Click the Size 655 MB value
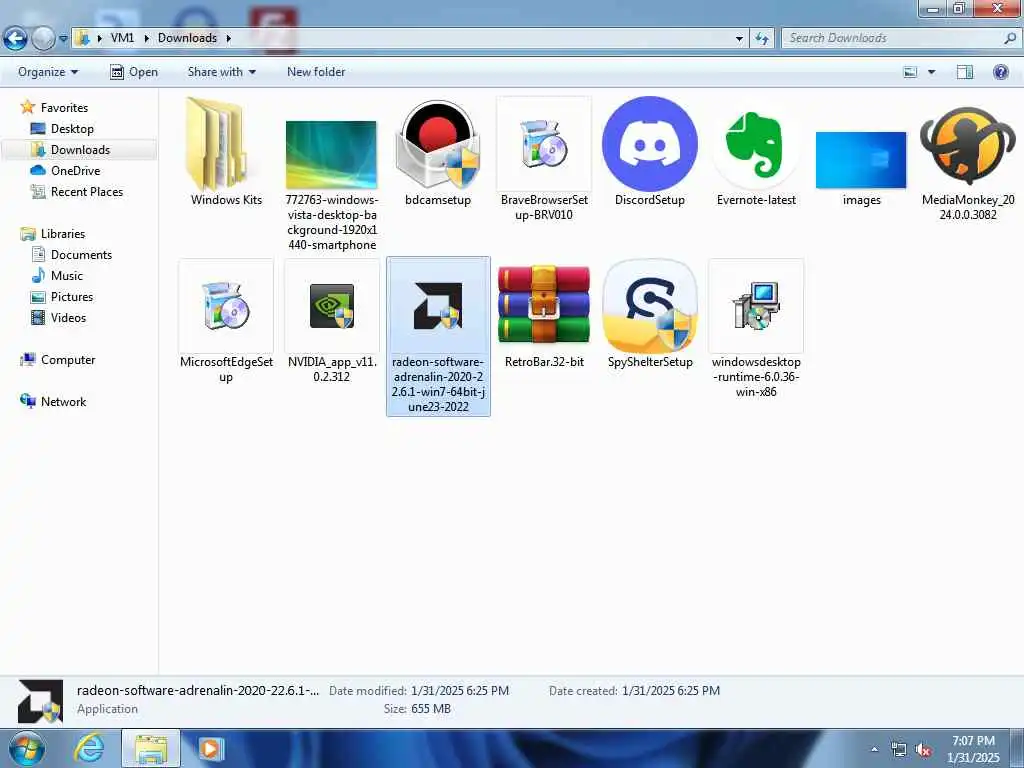The image size is (1024, 768). point(431,709)
